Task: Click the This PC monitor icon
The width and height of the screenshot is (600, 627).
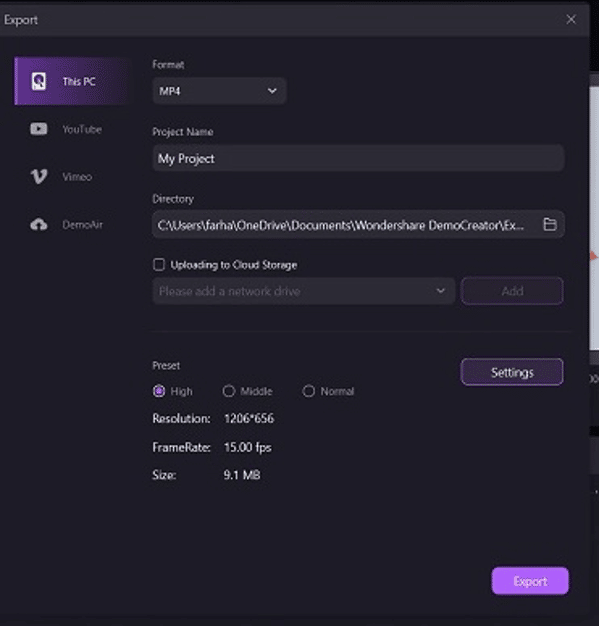Action: pyautogui.click(x=39, y=82)
